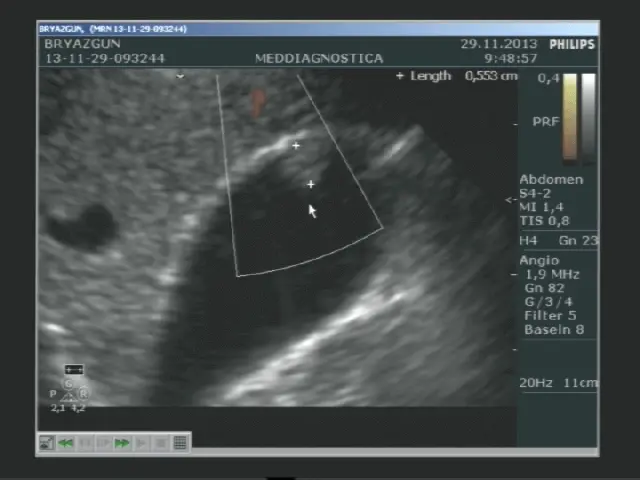Click the red color flow signal in the box

coord(258,101)
